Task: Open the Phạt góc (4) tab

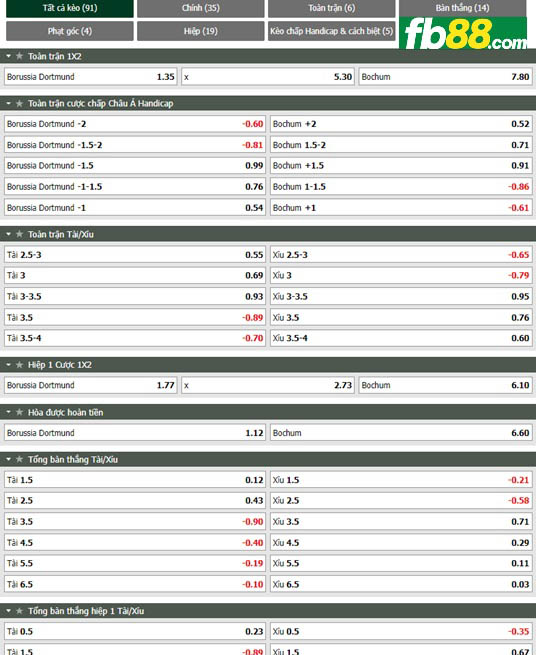Action: [x=70, y=31]
